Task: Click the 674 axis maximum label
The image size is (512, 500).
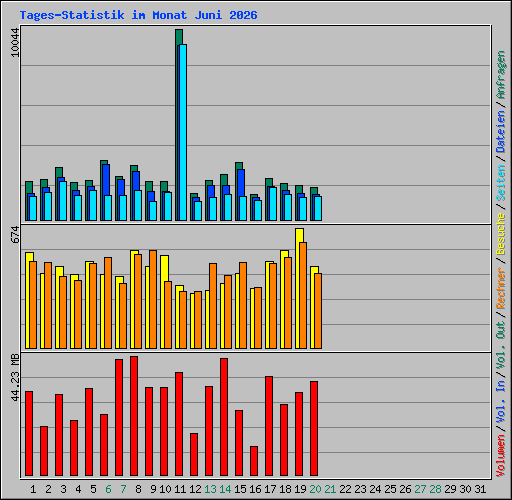Action: (15, 234)
